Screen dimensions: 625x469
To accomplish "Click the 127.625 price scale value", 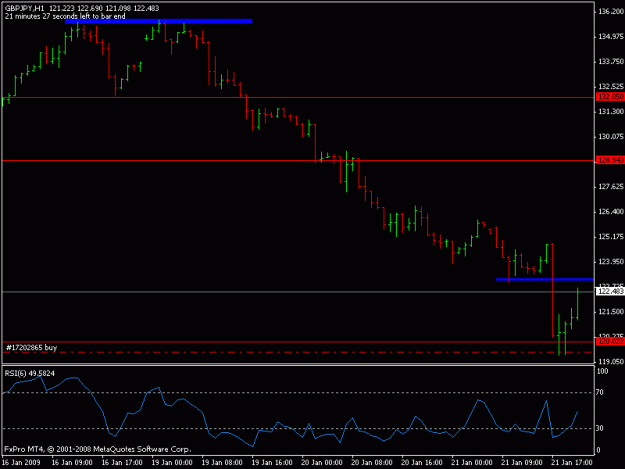I will click(611, 187).
